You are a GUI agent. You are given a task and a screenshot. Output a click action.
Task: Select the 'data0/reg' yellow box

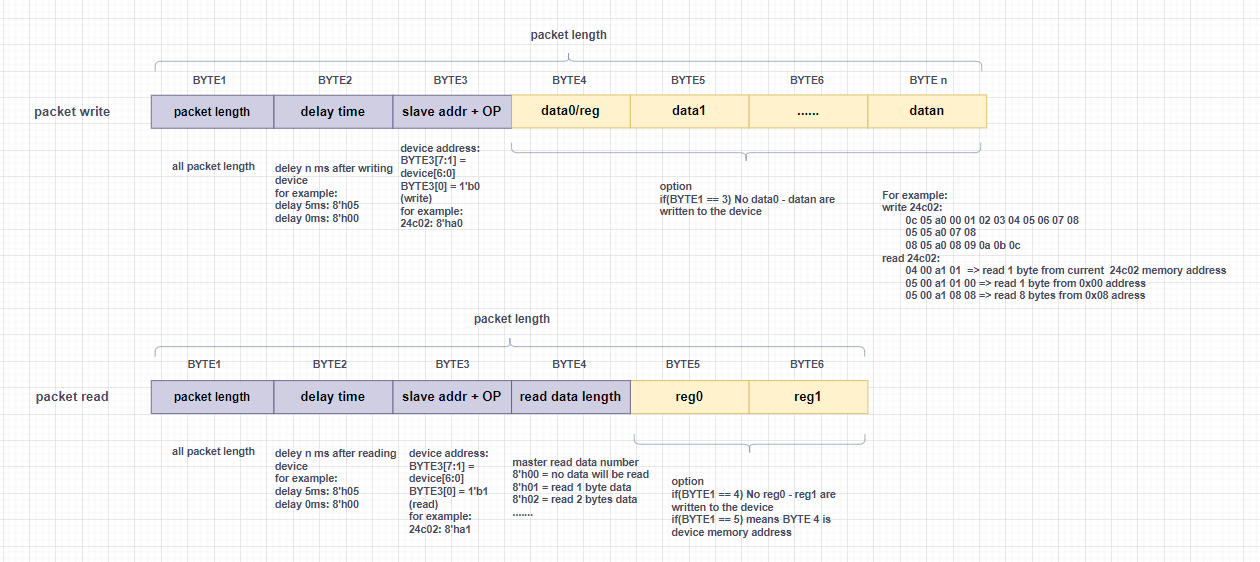(571, 111)
